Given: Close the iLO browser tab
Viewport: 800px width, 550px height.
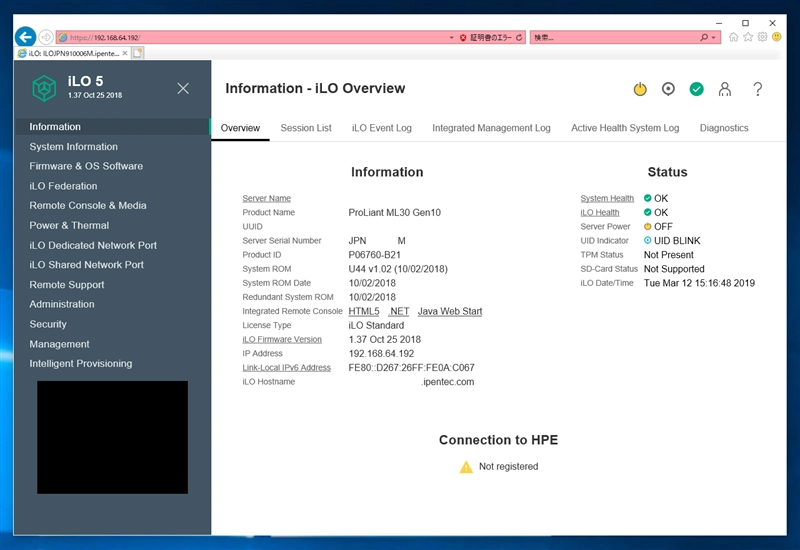Looking at the screenshot, I should pyautogui.click(x=125, y=53).
